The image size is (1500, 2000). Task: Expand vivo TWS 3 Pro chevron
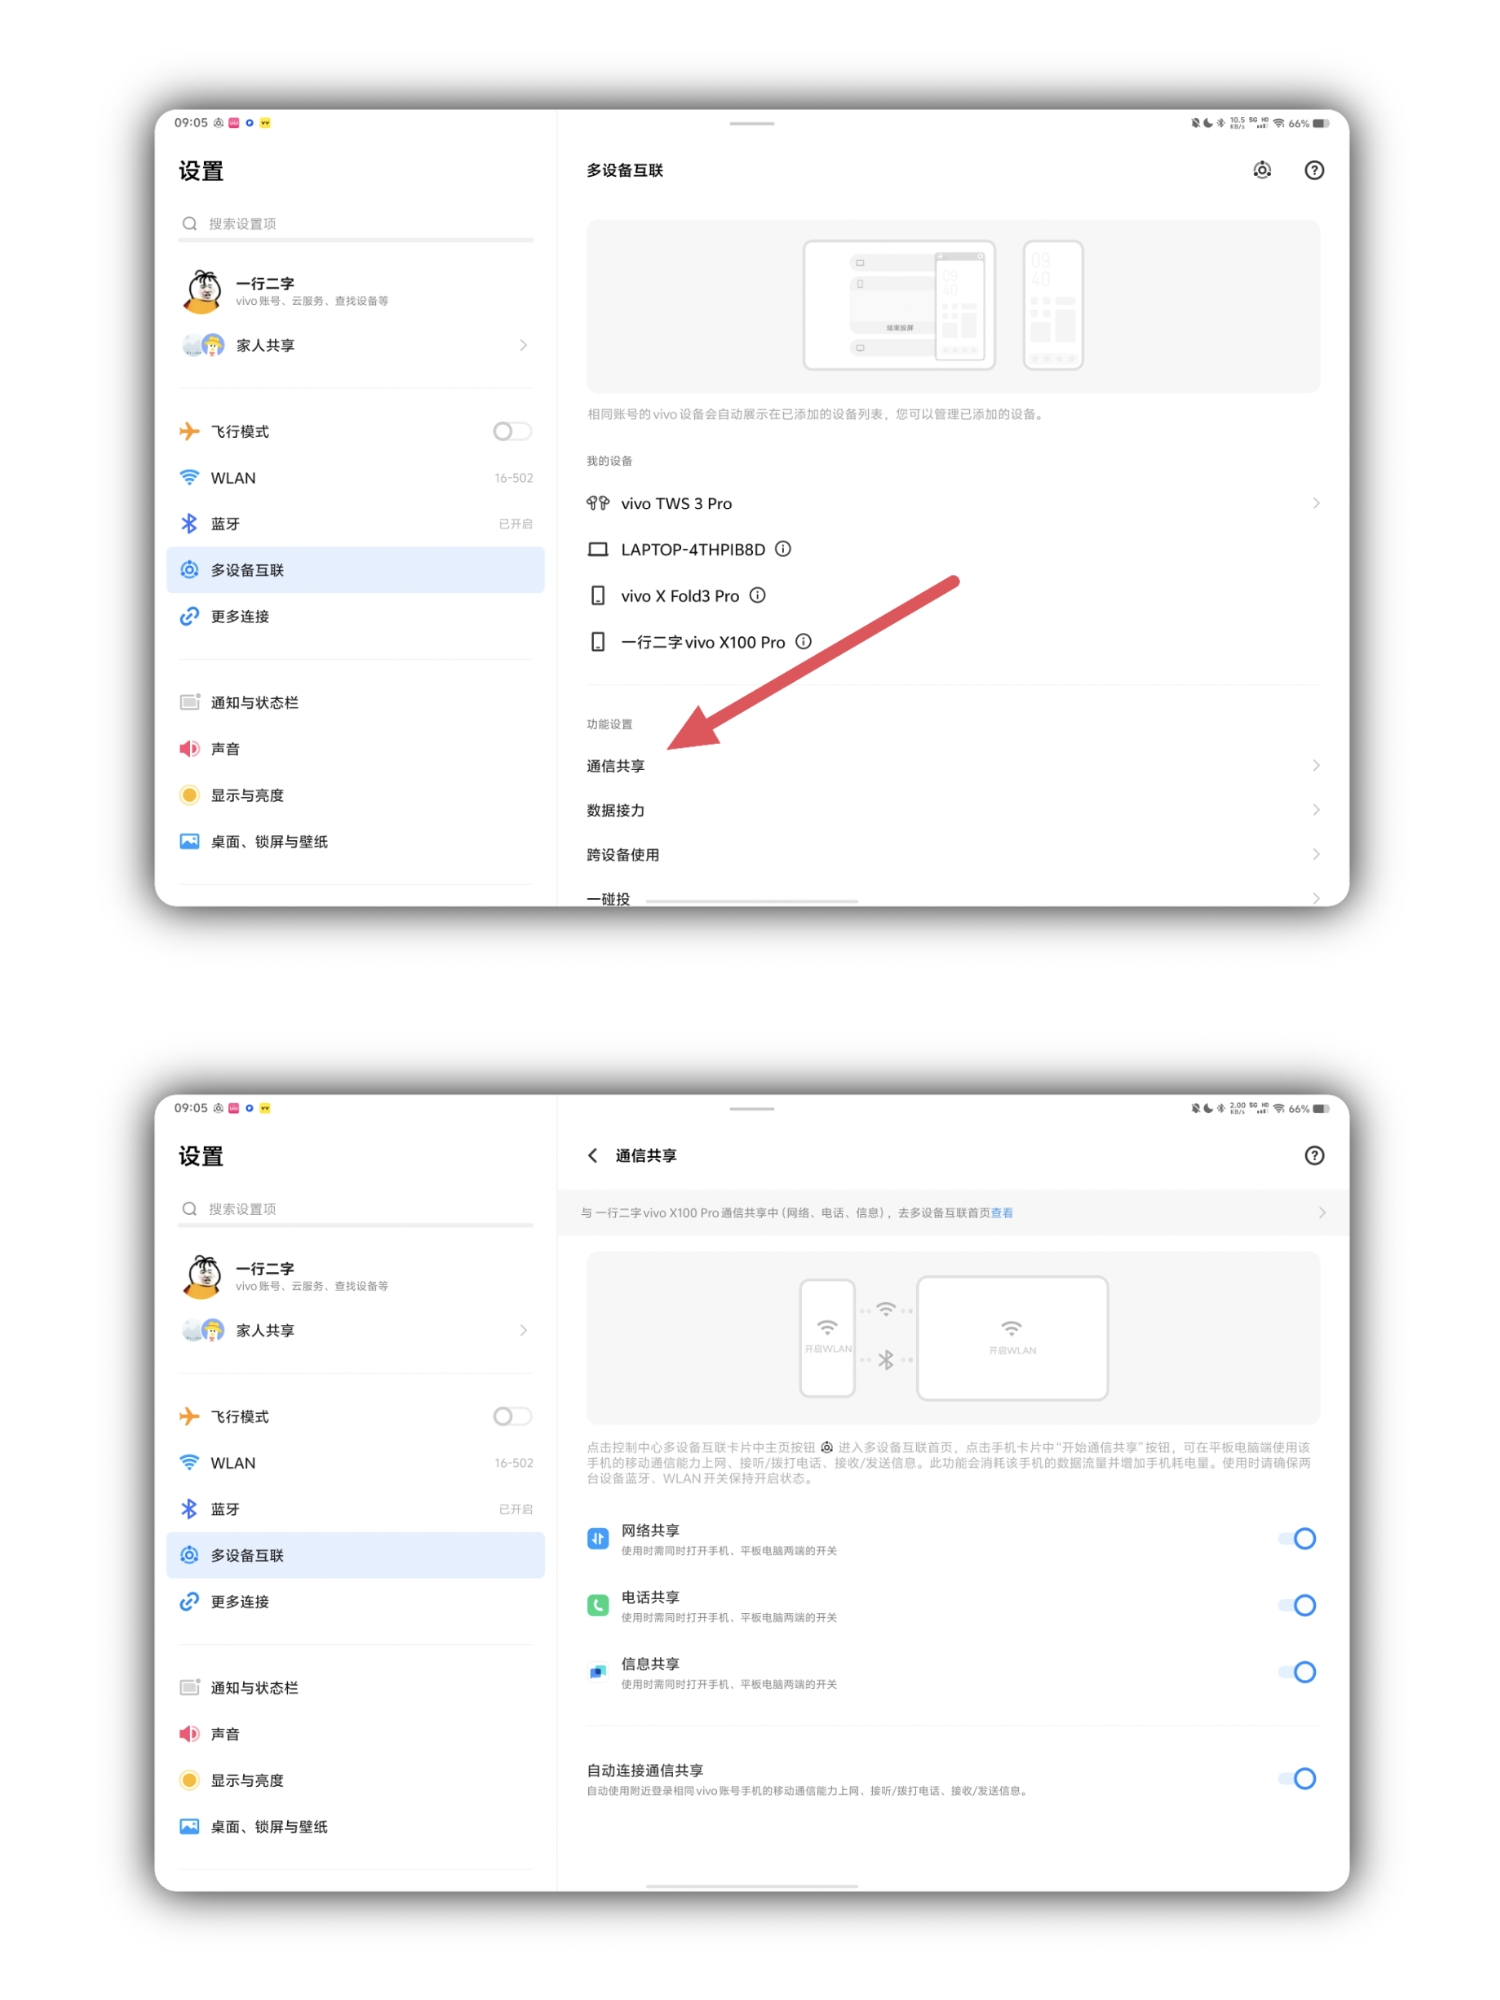1316,503
